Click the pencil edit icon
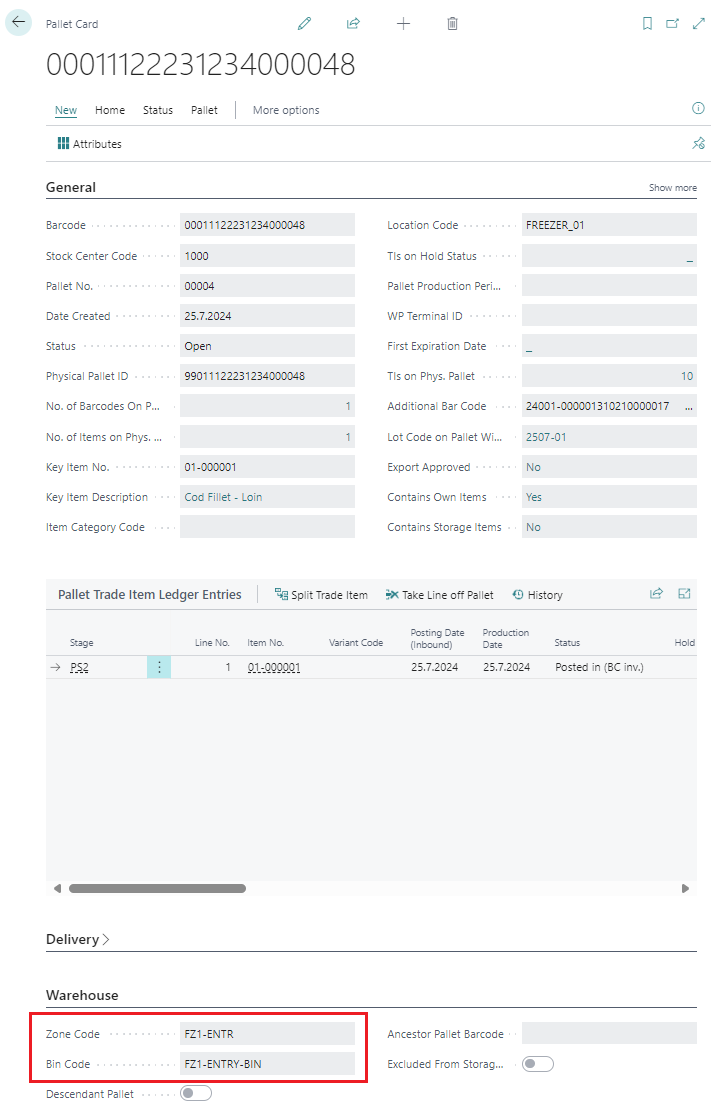Viewport: 726px width, 1114px height. point(305,23)
